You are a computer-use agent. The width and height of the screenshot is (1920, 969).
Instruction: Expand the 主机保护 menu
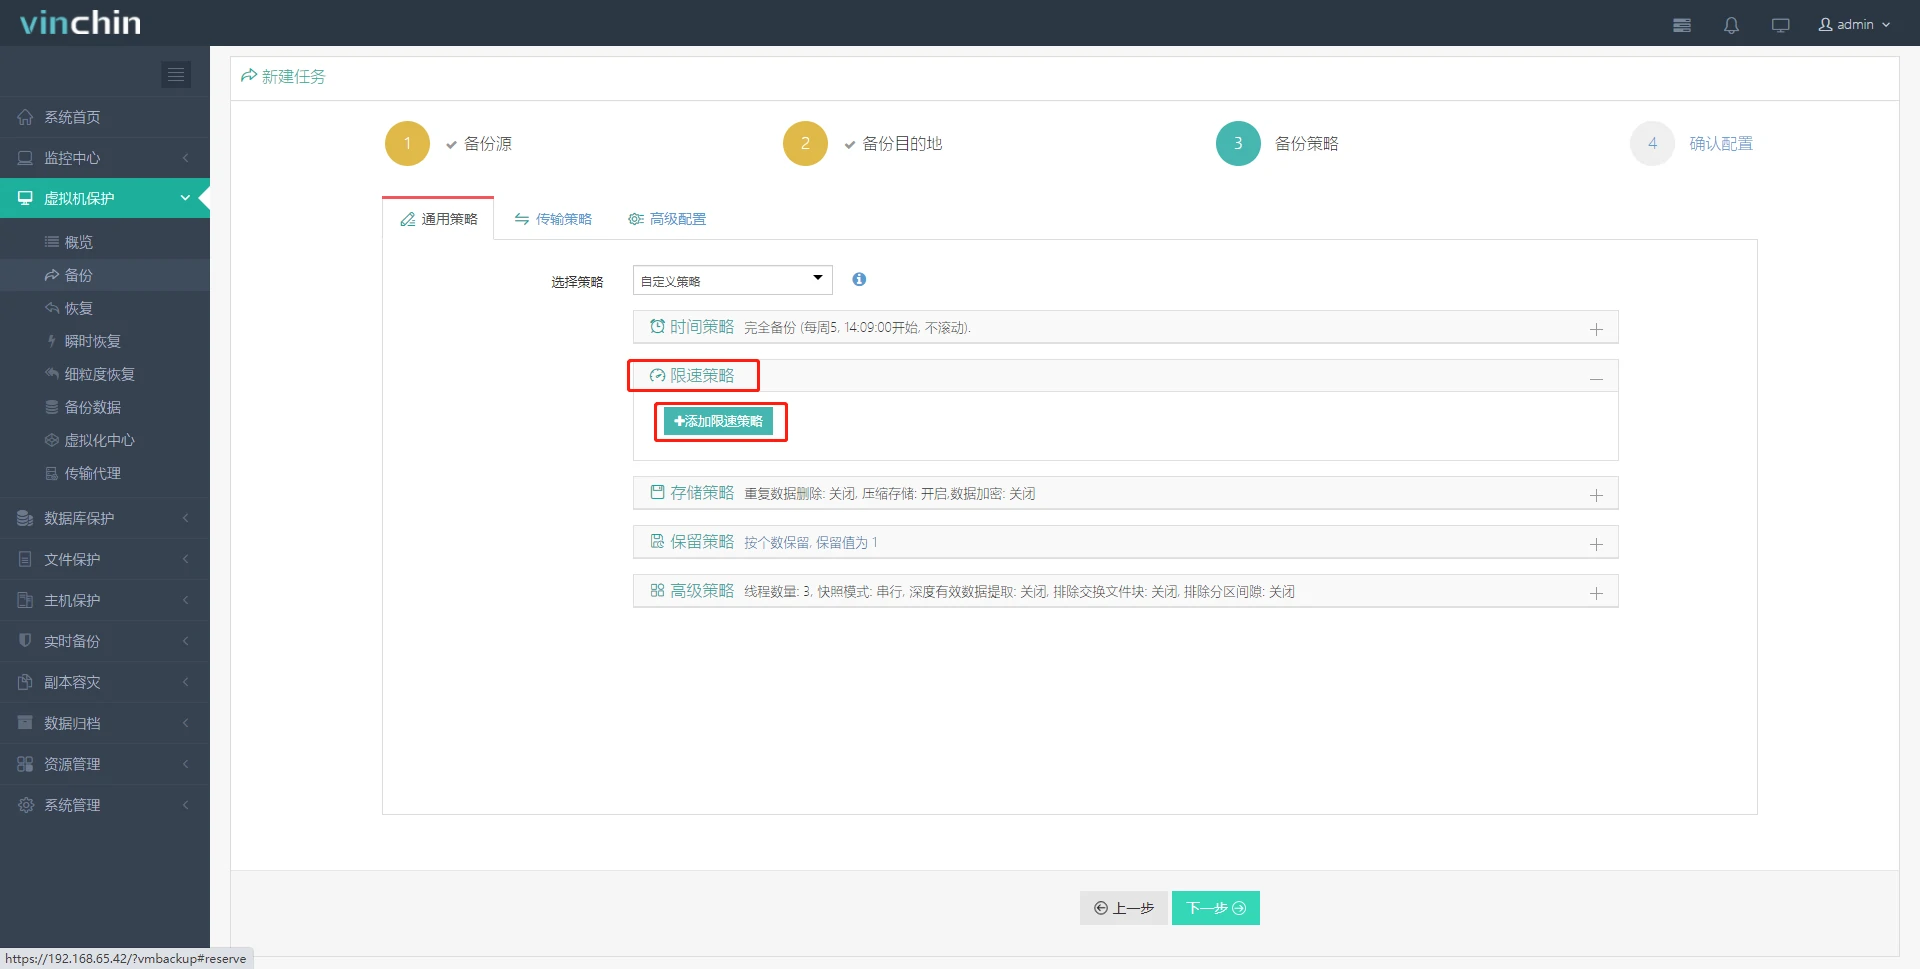pyautogui.click(x=105, y=600)
